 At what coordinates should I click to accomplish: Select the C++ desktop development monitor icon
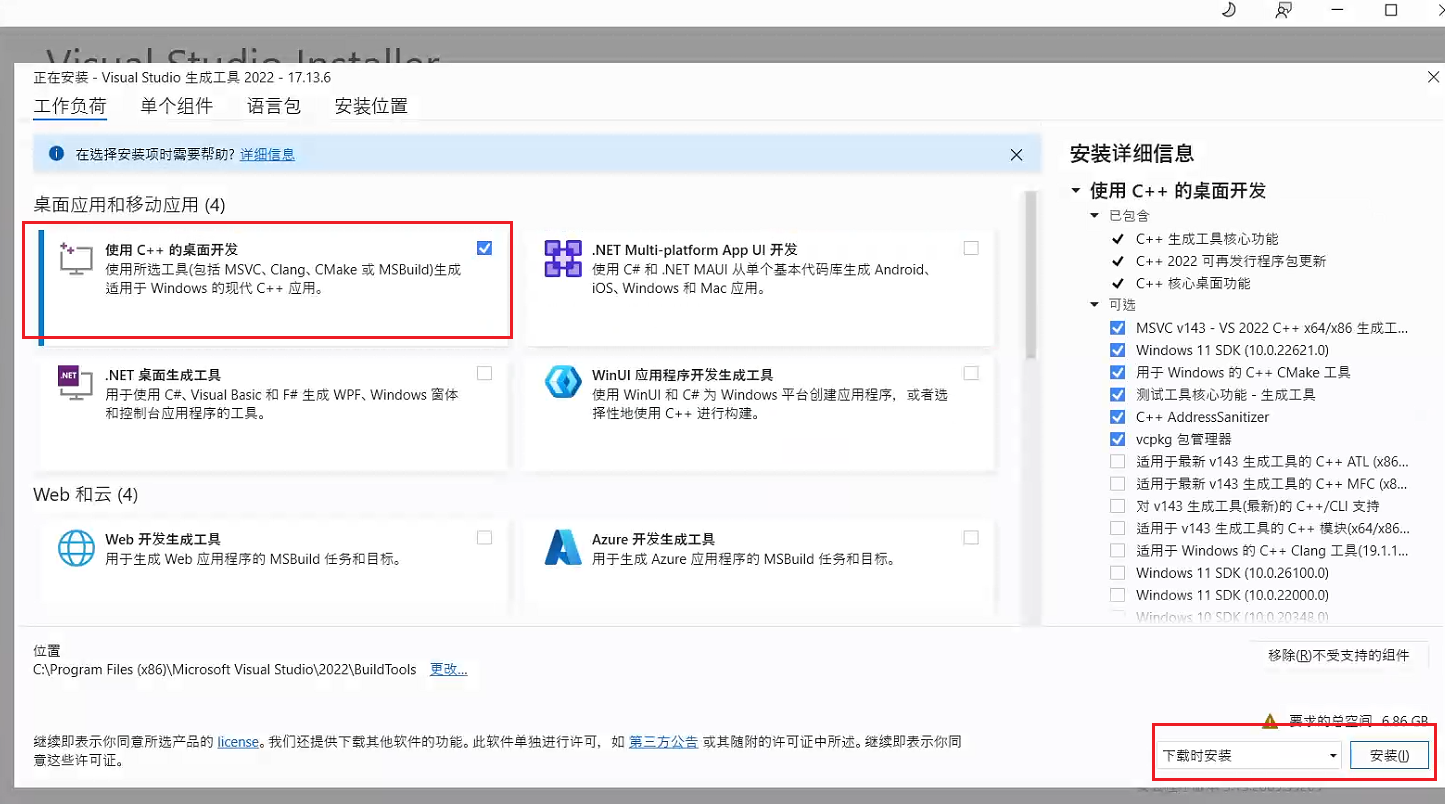(75, 259)
